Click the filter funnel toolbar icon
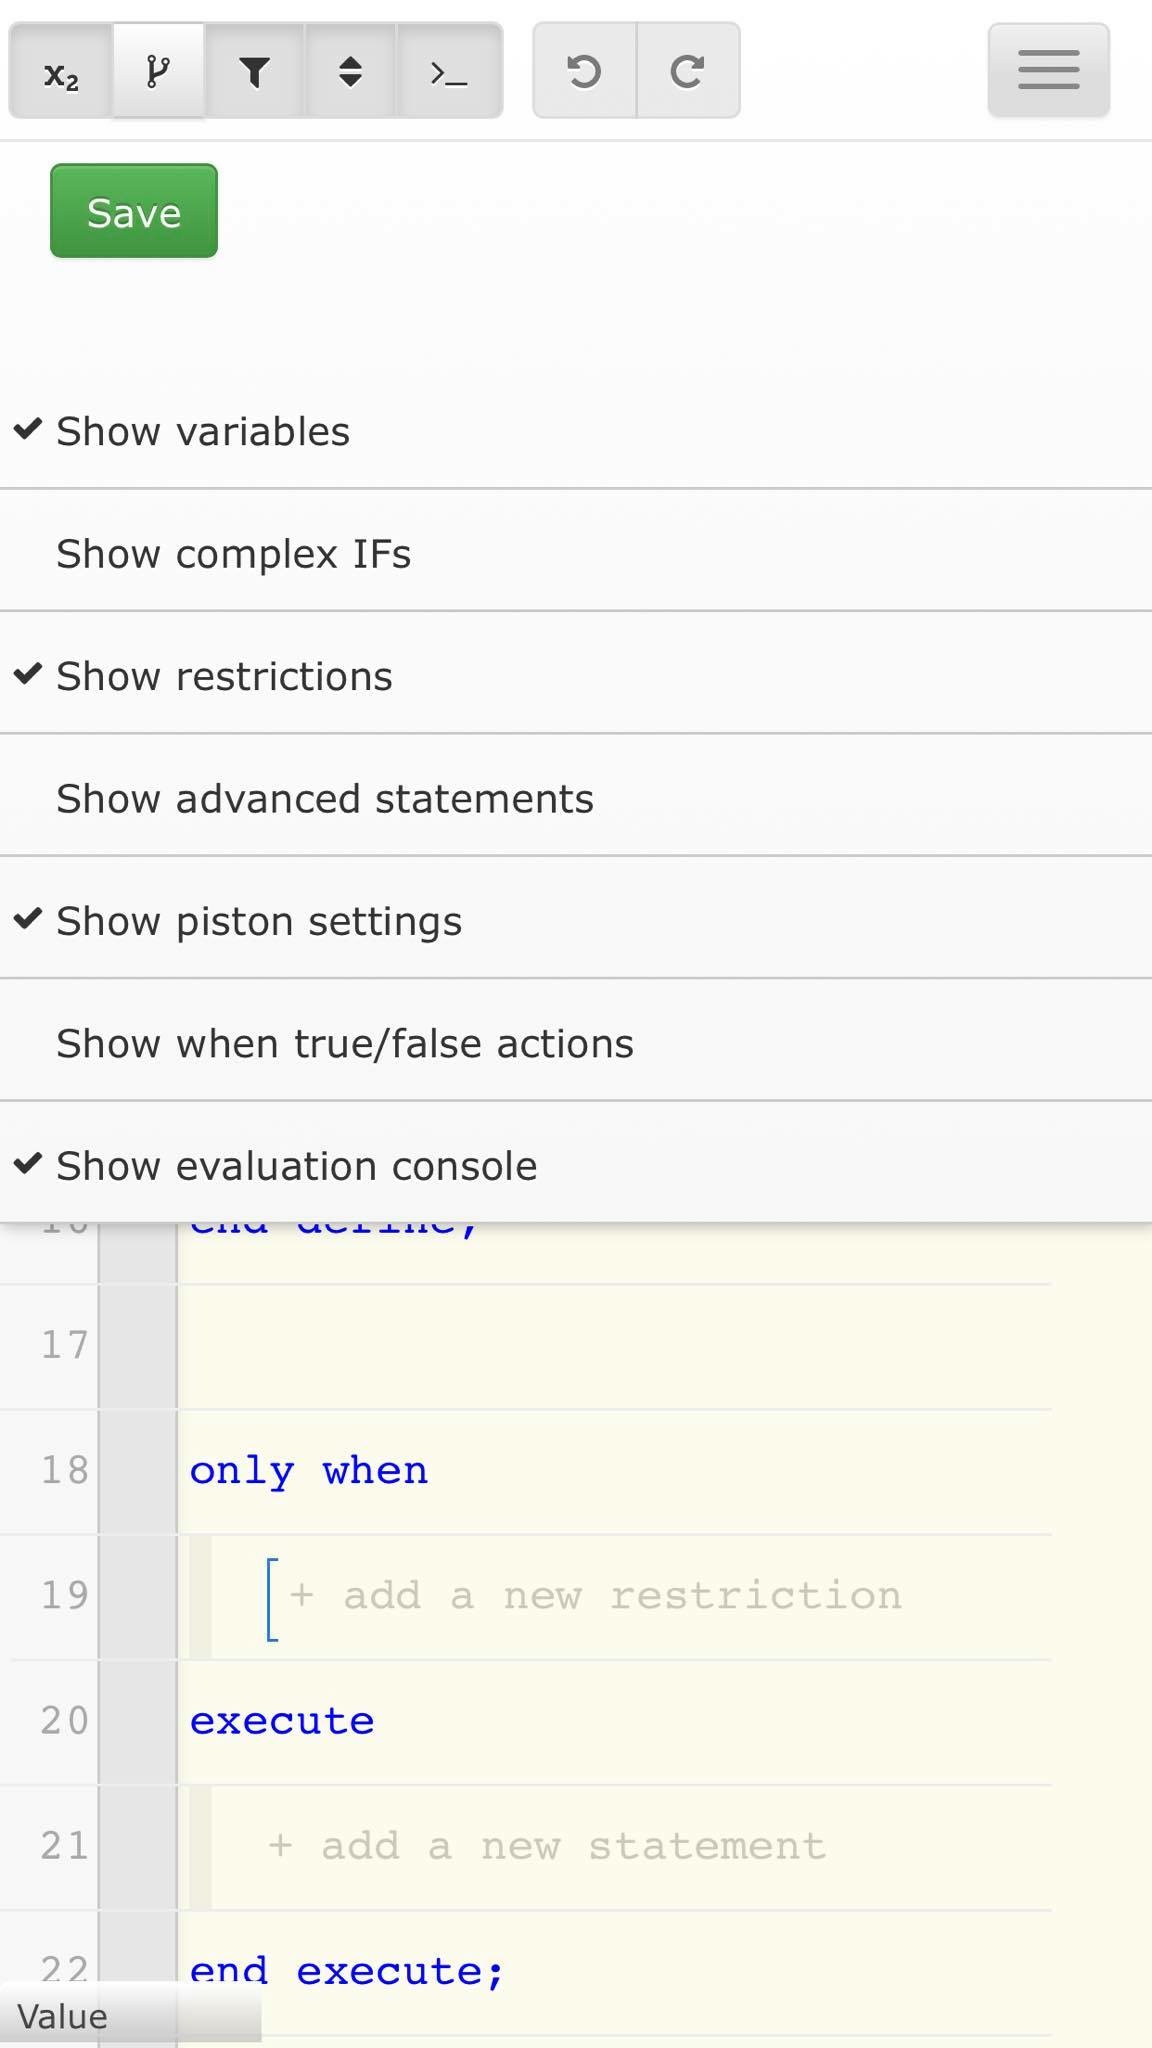 (x=254, y=72)
